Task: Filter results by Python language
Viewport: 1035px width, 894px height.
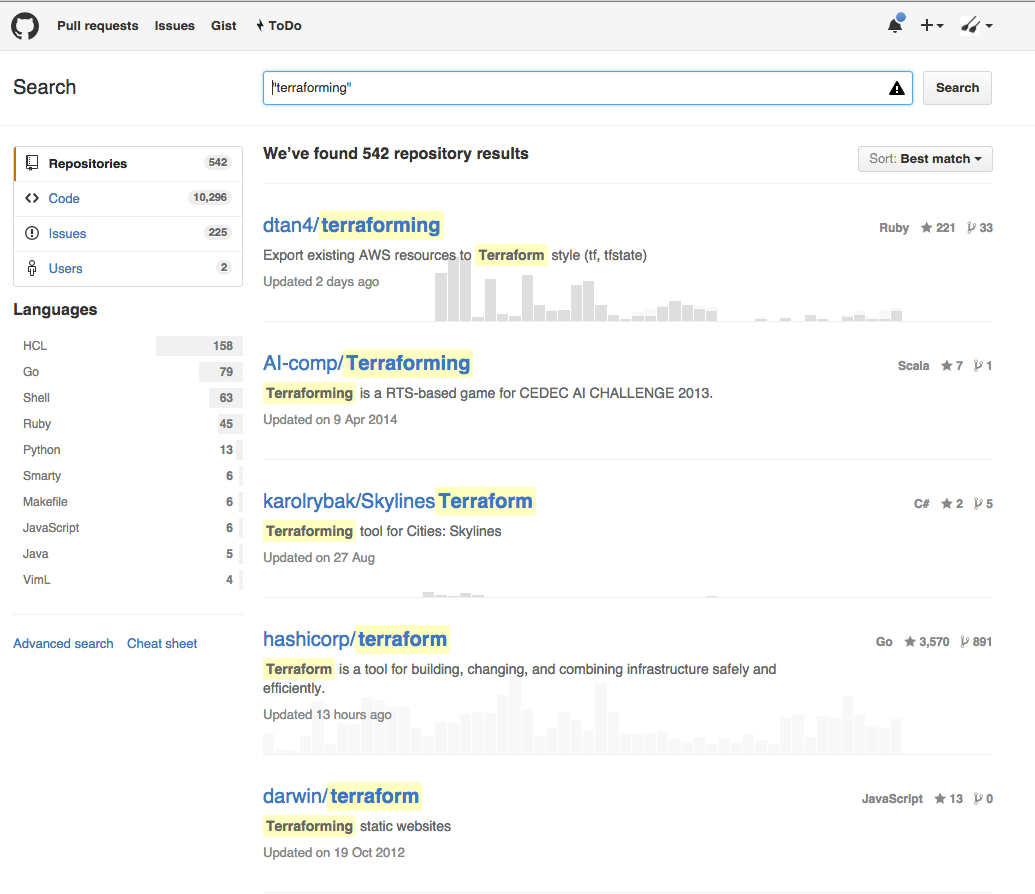Action: pyautogui.click(x=128, y=450)
